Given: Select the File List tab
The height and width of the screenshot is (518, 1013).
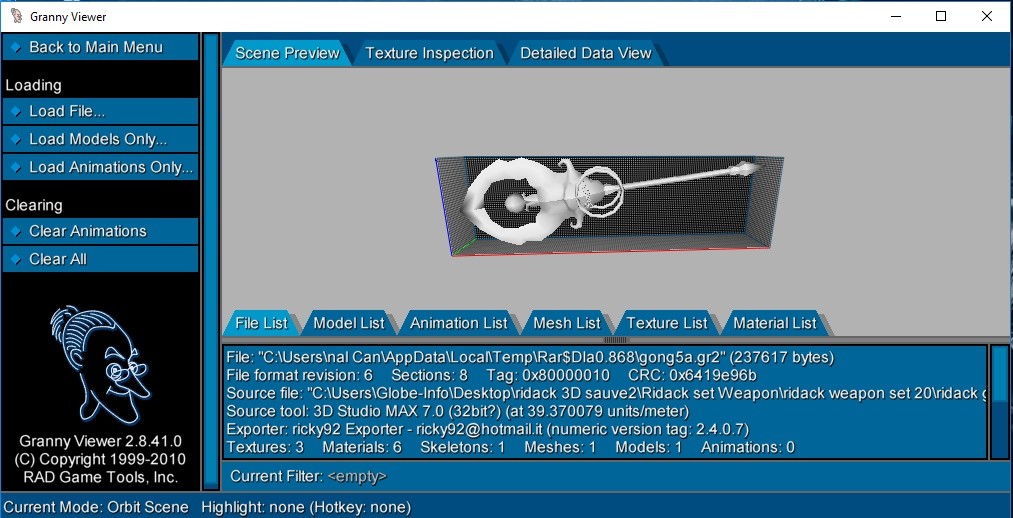Looking at the screenshot, I should pyautogui.click(x=261, y=323).
